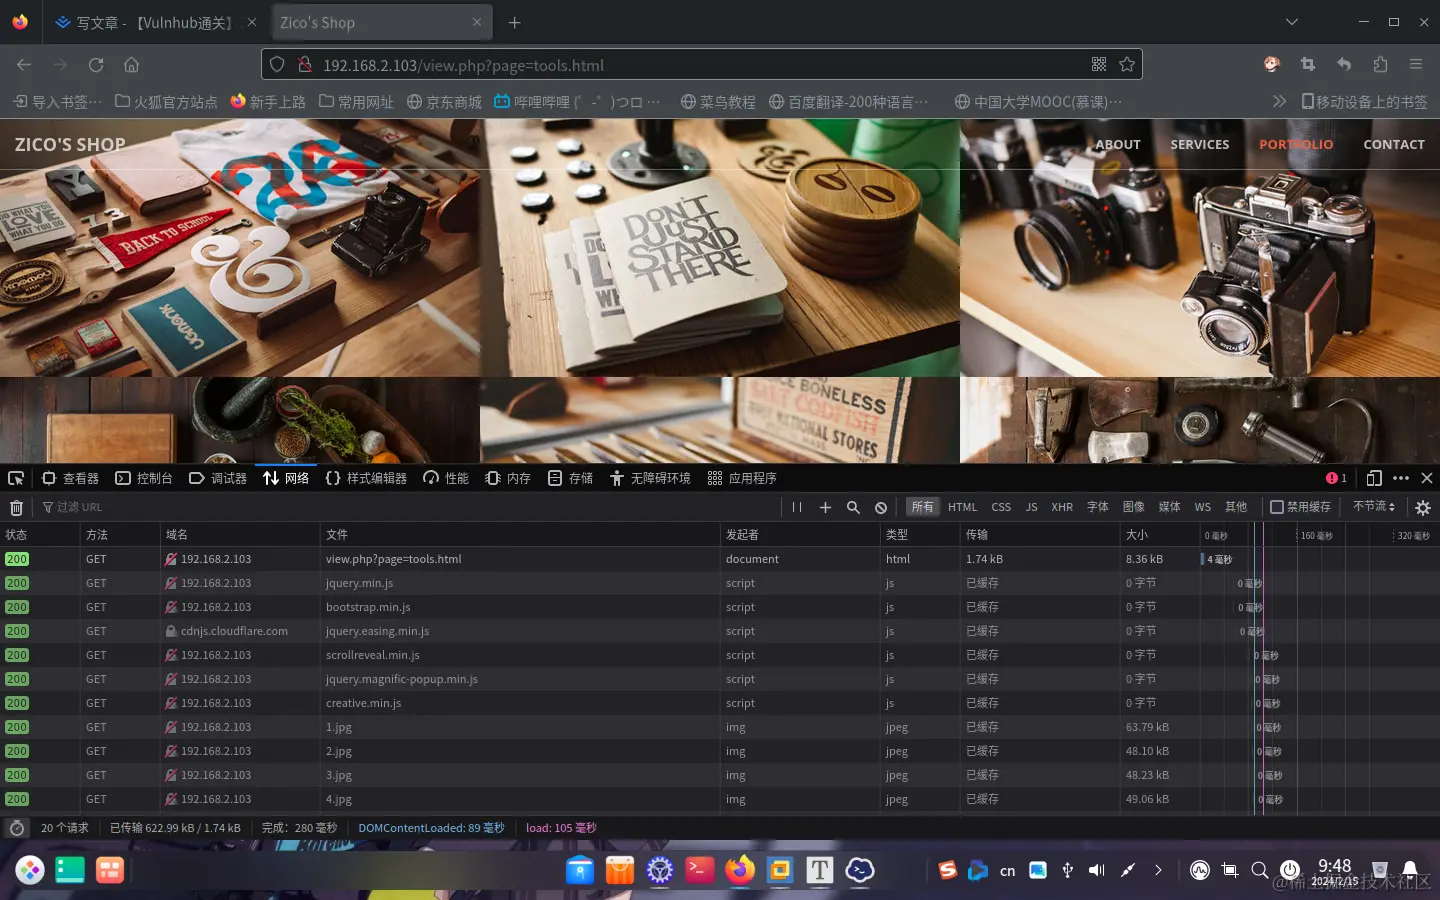The width and height of the screenshot is (1440, 900).
Task: Open the SERVICES navigation link
Action: pos(1200,145)
